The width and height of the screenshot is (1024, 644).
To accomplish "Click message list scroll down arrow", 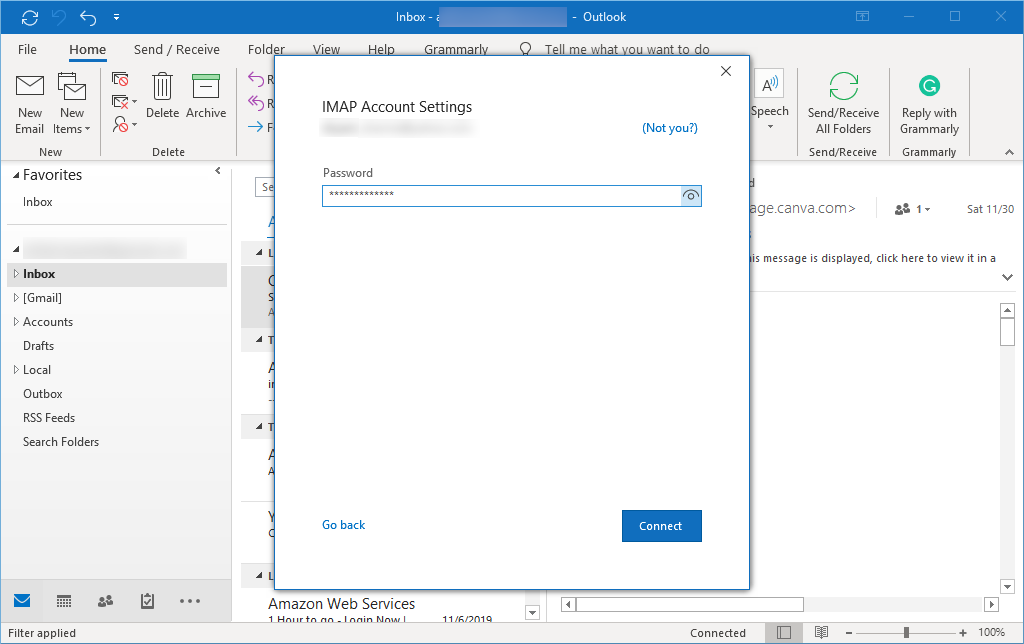I will 532,612.
